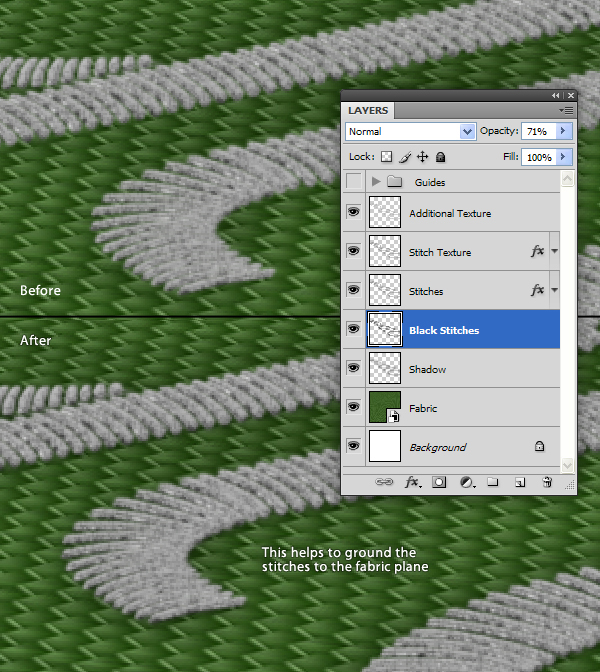
Task: Create a new group folder icon
Action: tap(493, 482)
